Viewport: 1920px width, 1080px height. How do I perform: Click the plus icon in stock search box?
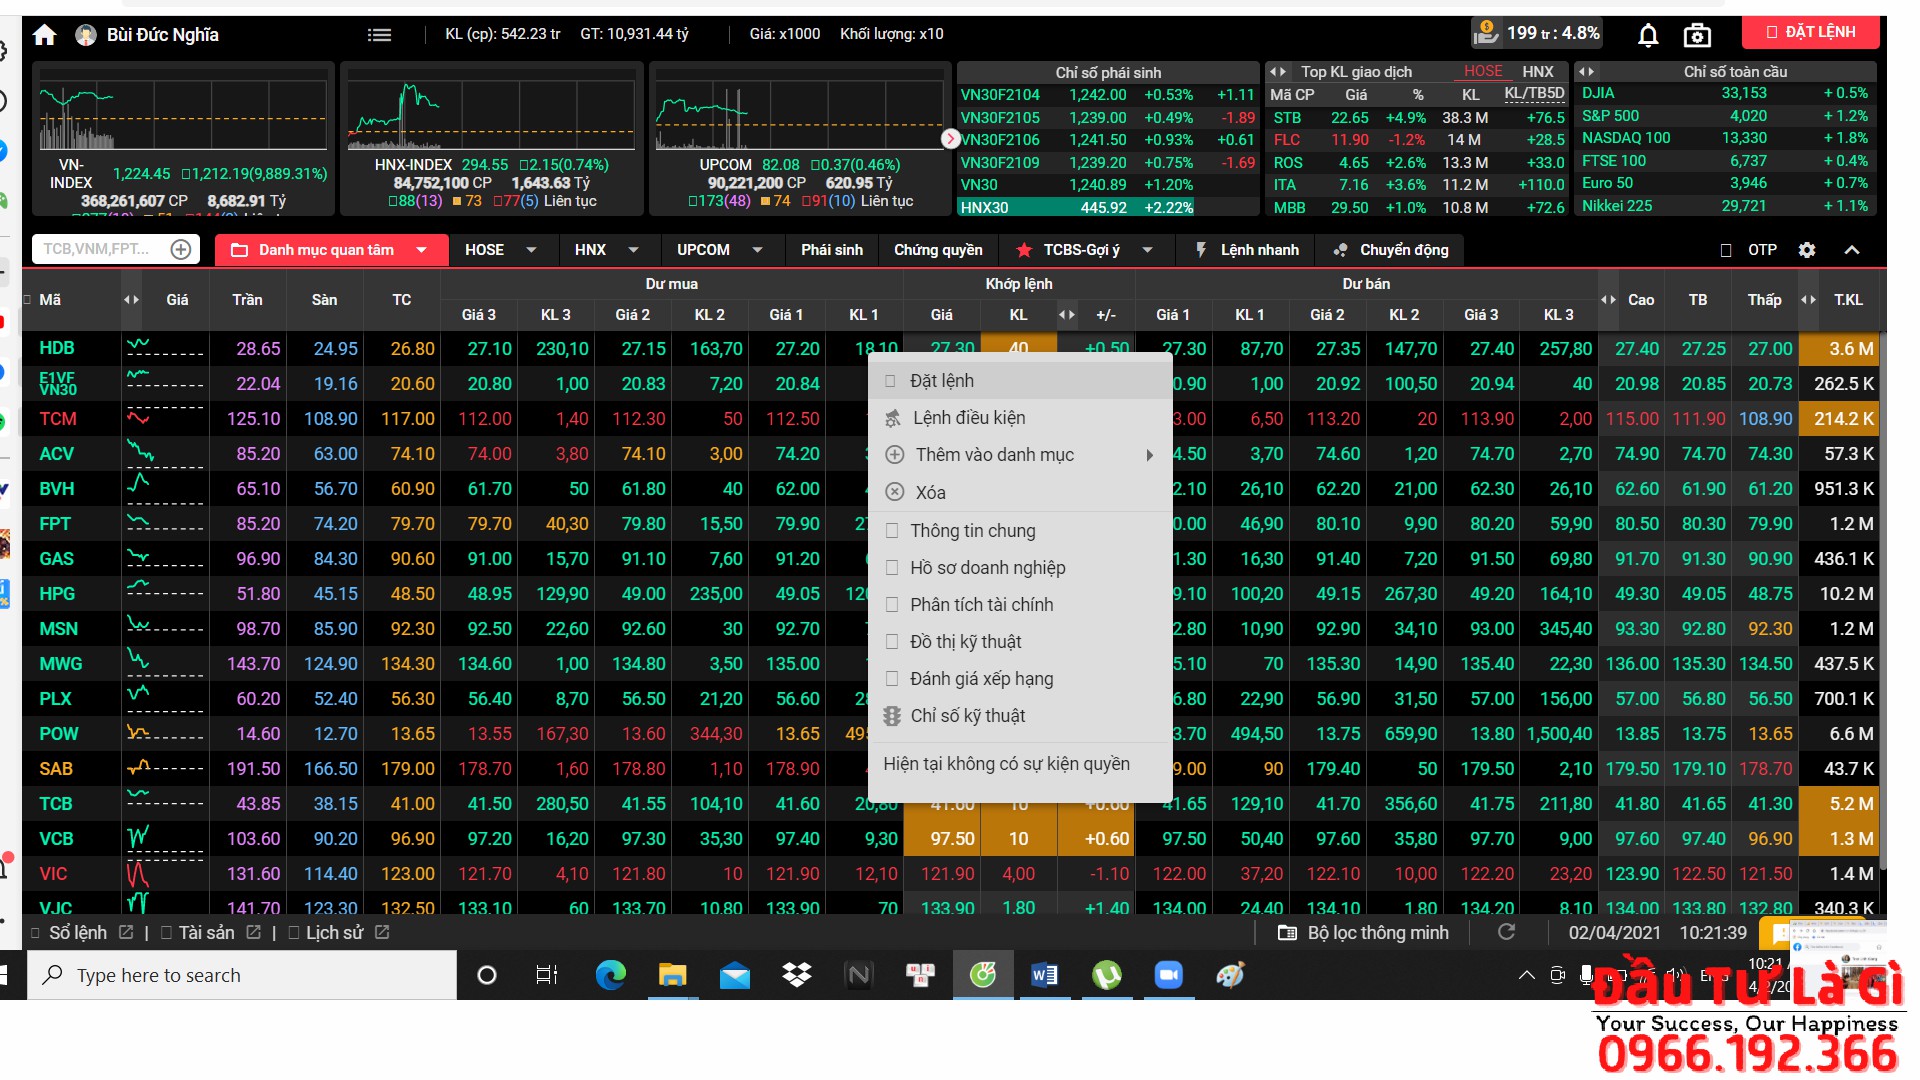tap(181, 250)
